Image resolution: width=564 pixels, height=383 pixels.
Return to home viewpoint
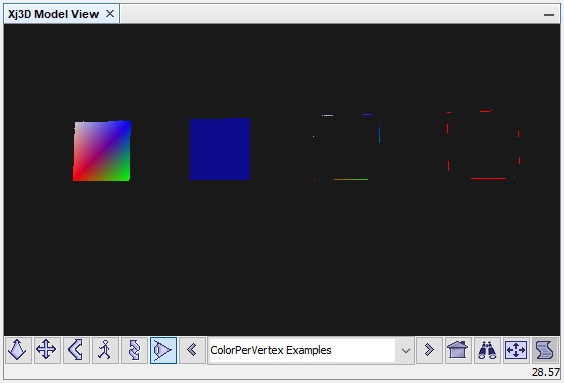point(458,350)
